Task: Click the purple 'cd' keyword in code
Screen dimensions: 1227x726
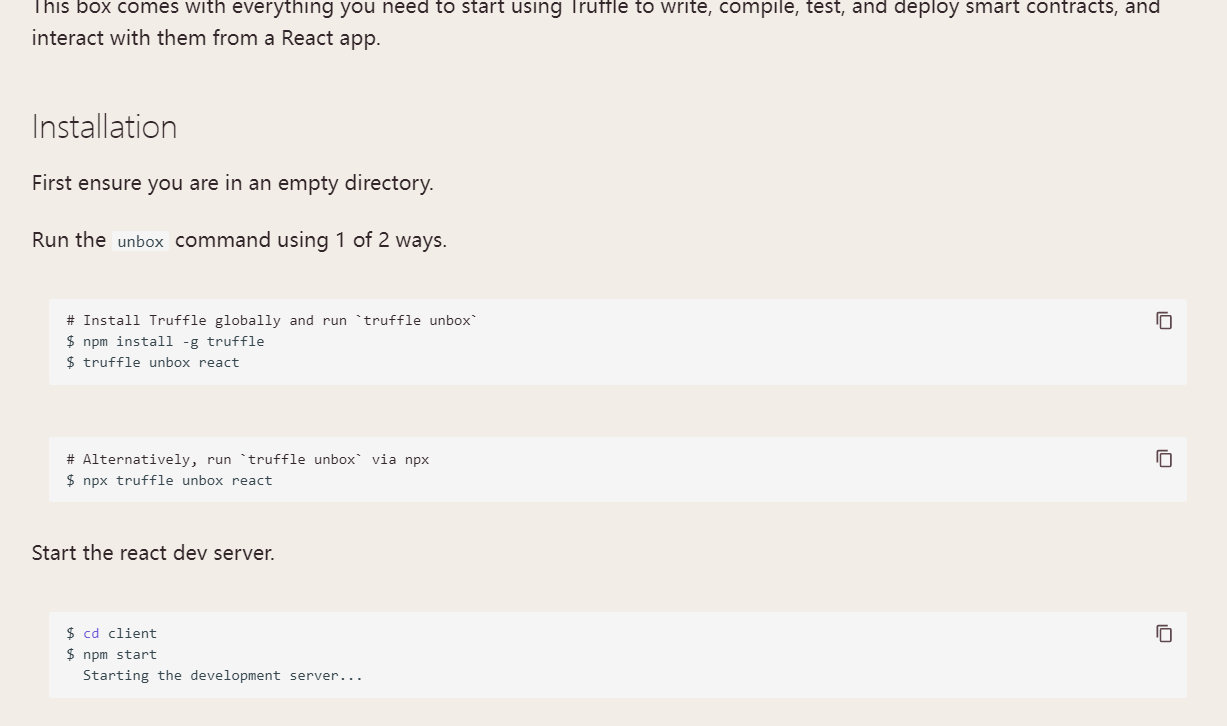Action: click(91, 633)
